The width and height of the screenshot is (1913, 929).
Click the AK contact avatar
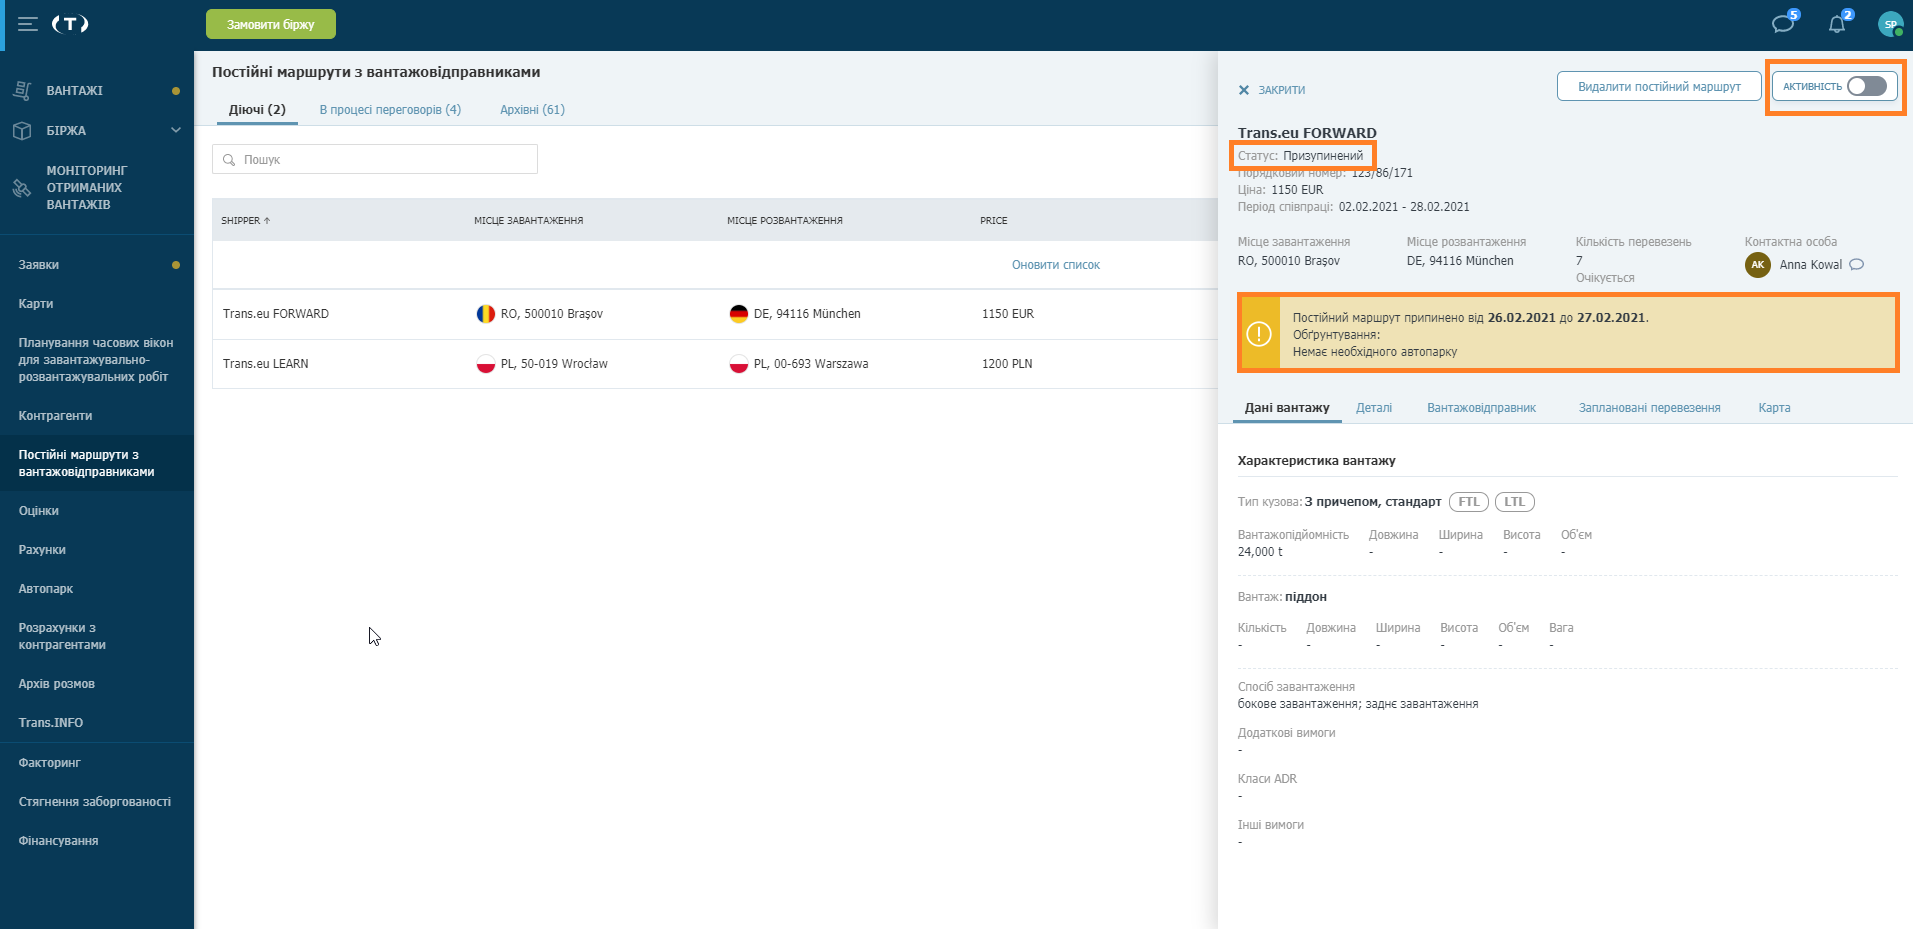[1758, 265]
